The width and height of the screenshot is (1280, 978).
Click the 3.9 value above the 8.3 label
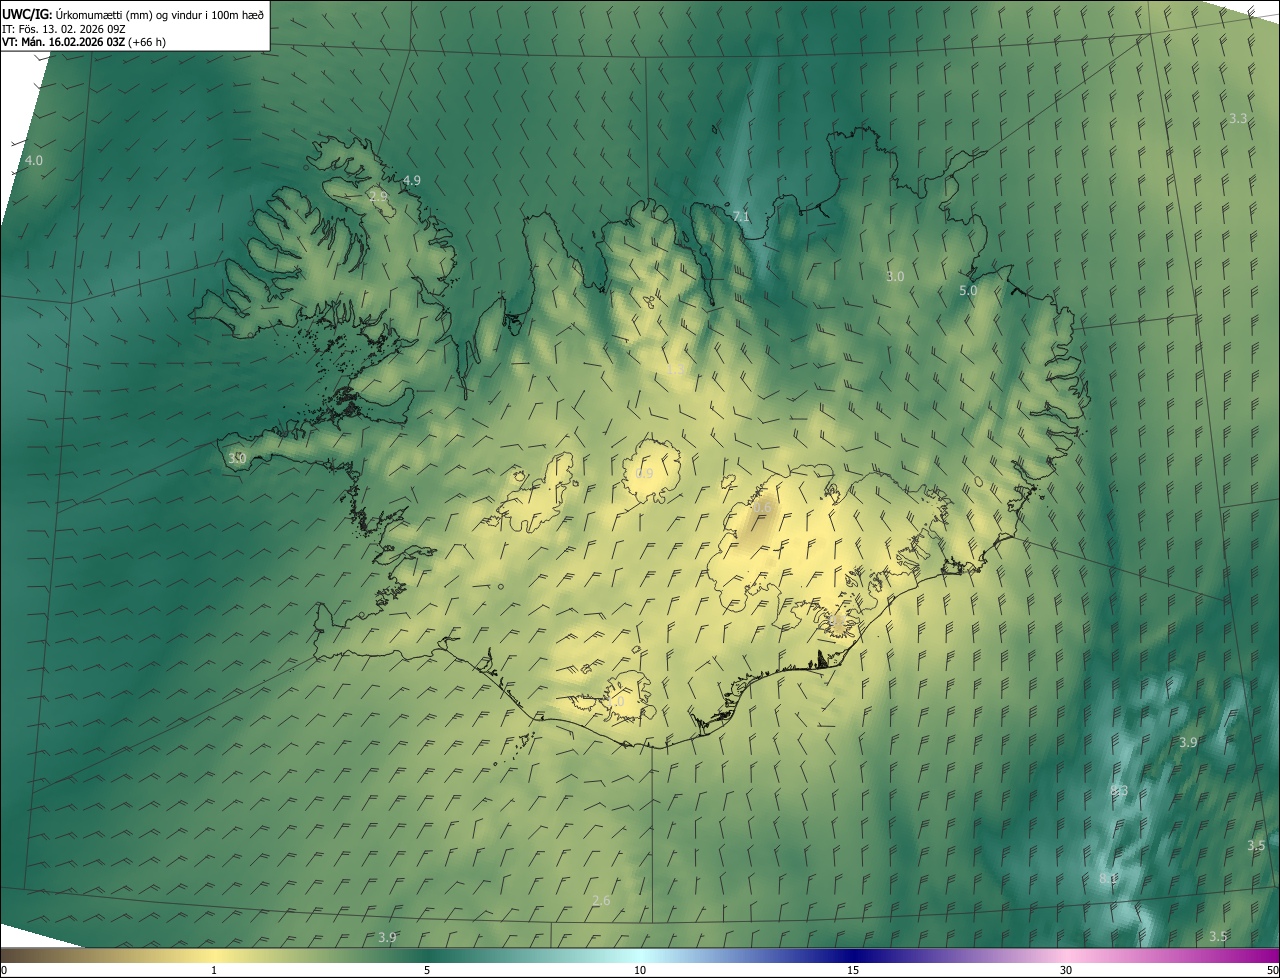click(1188, 742)
